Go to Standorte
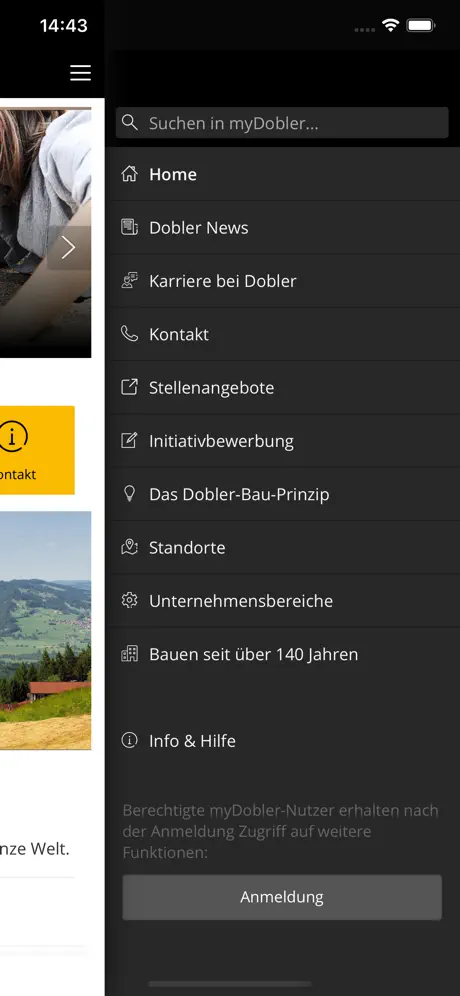 point(283,548)
